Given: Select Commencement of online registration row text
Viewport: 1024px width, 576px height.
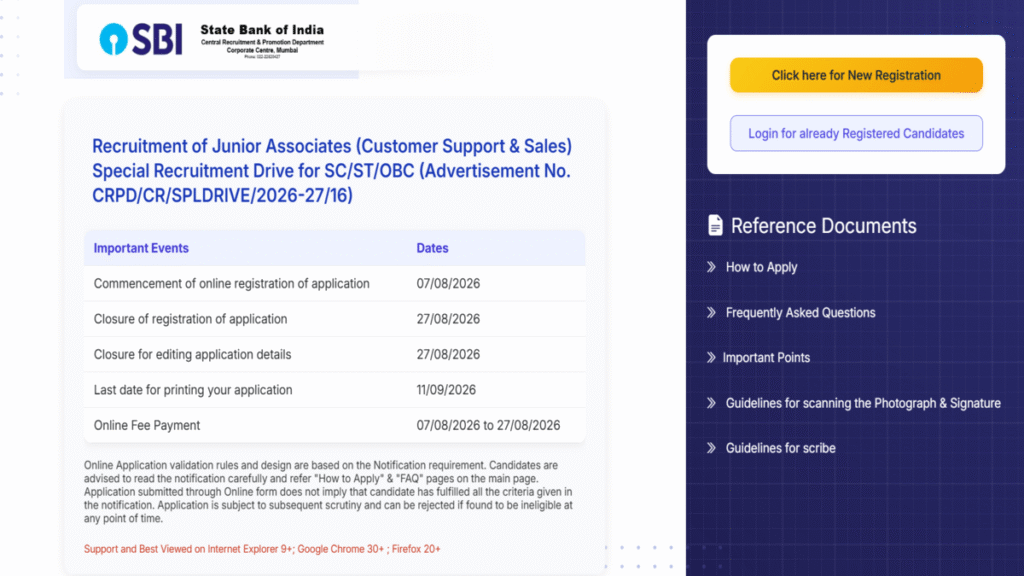Looking at the screenshot, I should click(x=231, y=283).
